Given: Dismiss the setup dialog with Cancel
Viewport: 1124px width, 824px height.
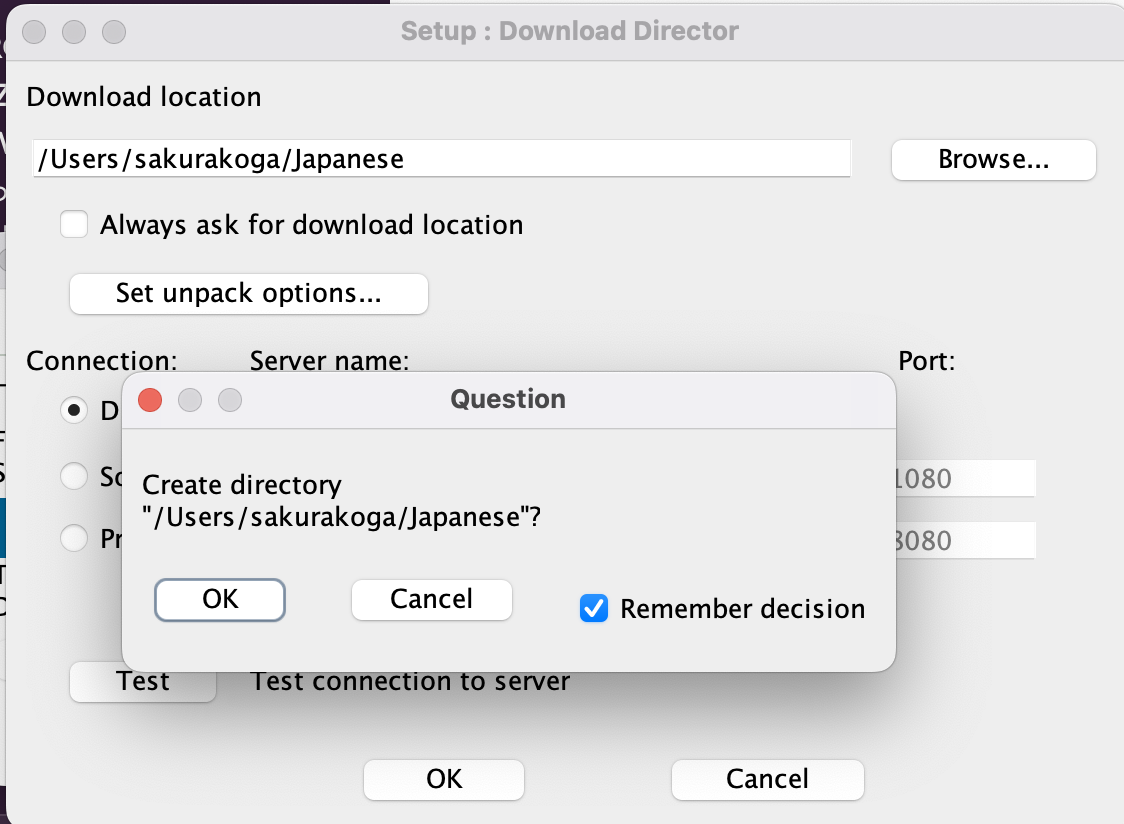Looking at the screenshot, I should tap(766, 780).
